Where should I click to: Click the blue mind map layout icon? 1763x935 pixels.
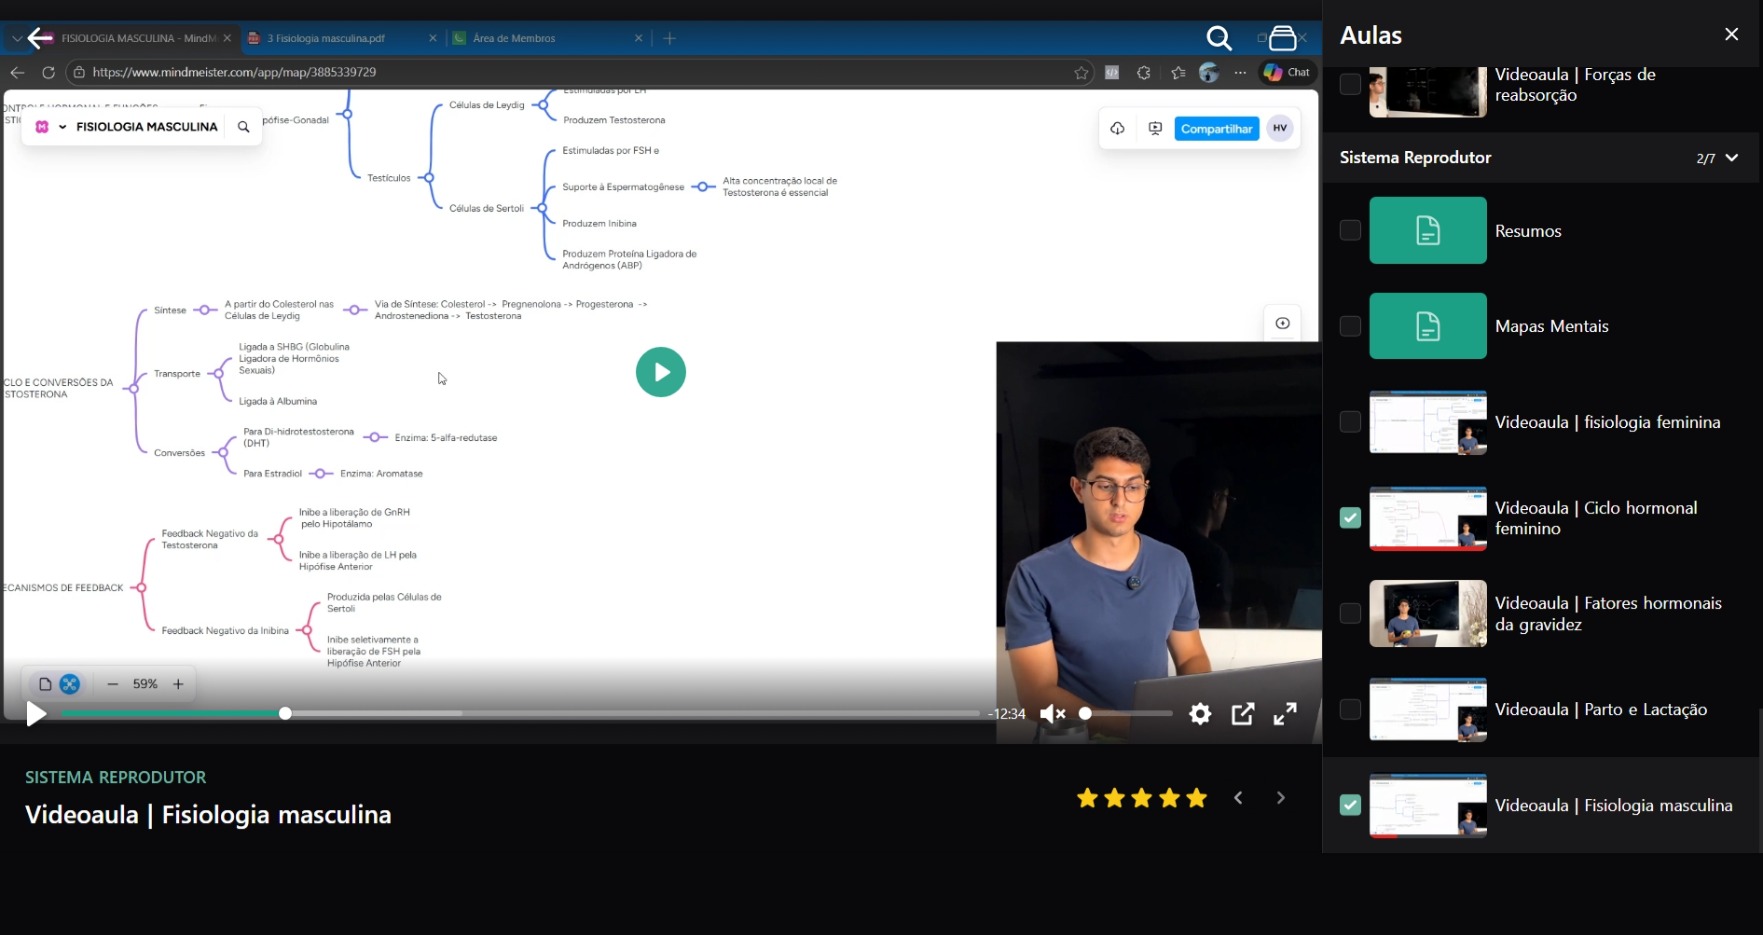coord(69,684)
